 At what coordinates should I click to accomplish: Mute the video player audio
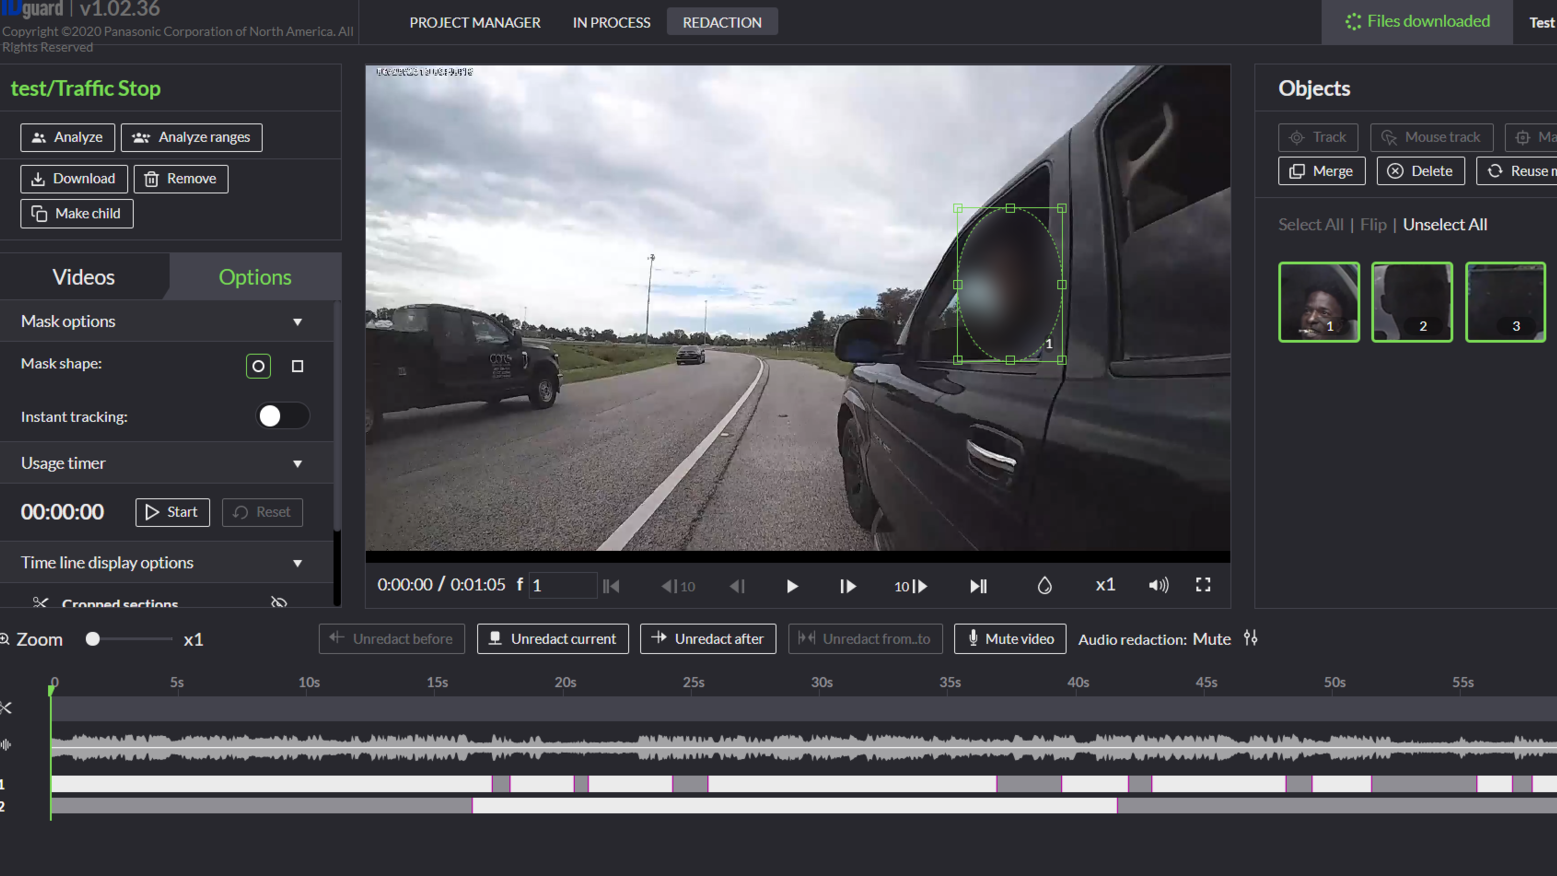(1158, 585)
